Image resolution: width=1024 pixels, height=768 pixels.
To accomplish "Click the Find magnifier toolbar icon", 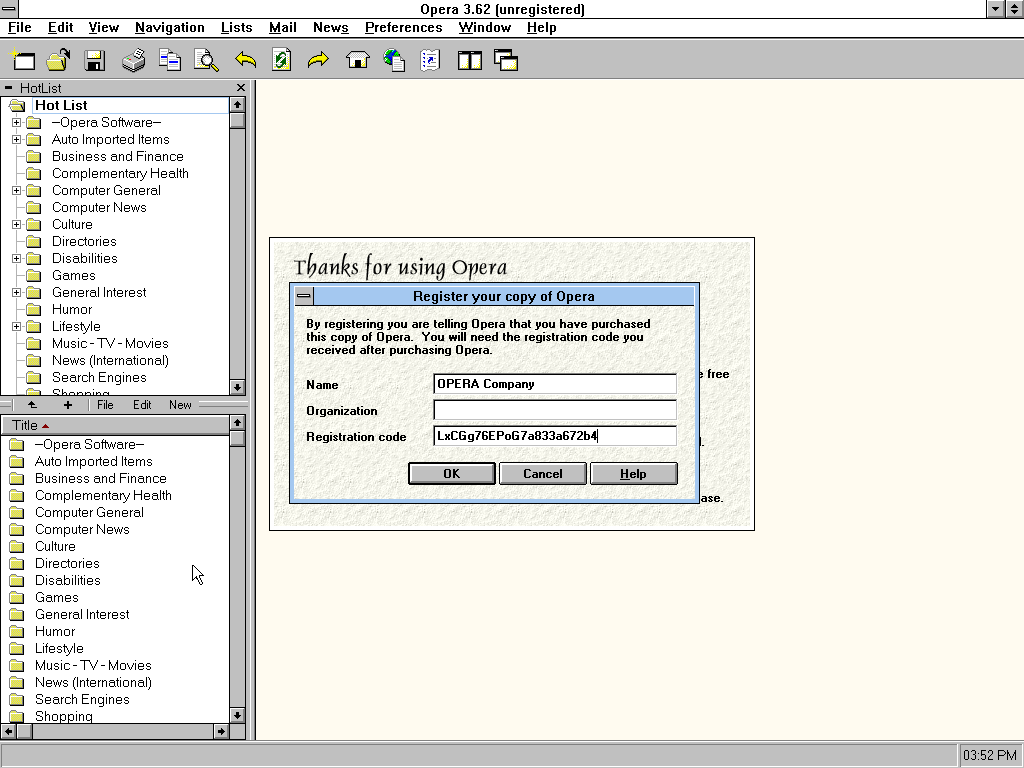I will pyautogui.click(x=206, y=60).
